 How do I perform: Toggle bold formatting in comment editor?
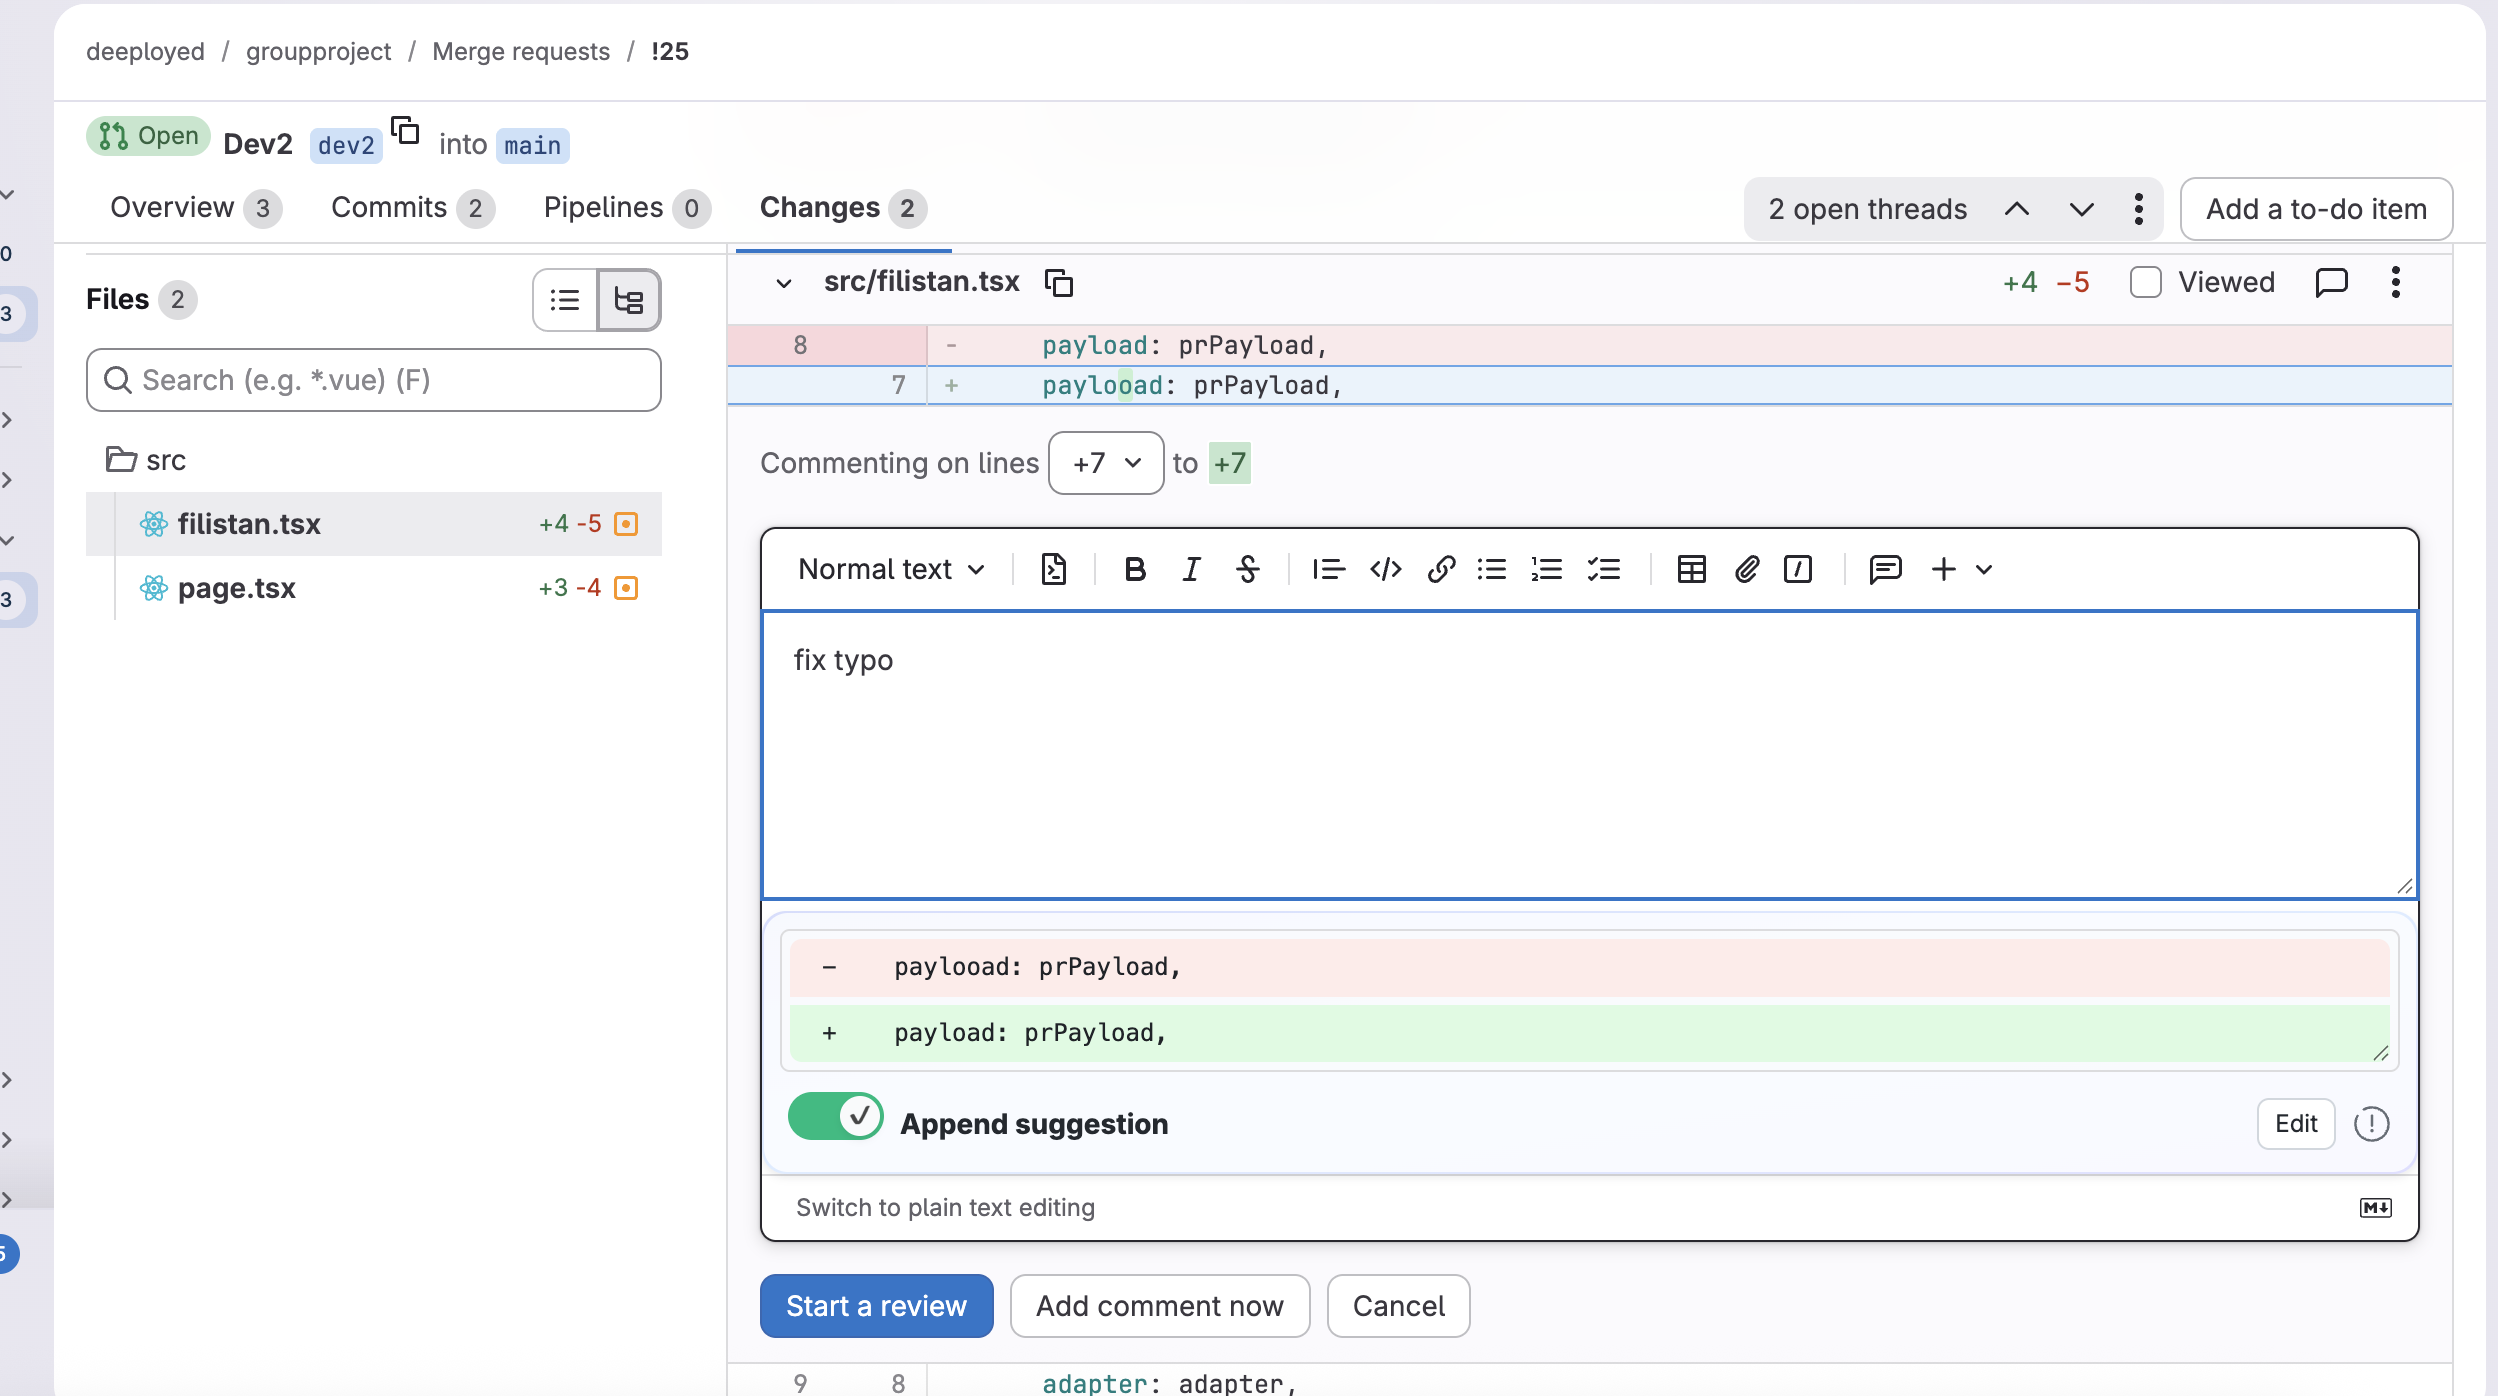pyautogui.click(x=1134, y=569)
